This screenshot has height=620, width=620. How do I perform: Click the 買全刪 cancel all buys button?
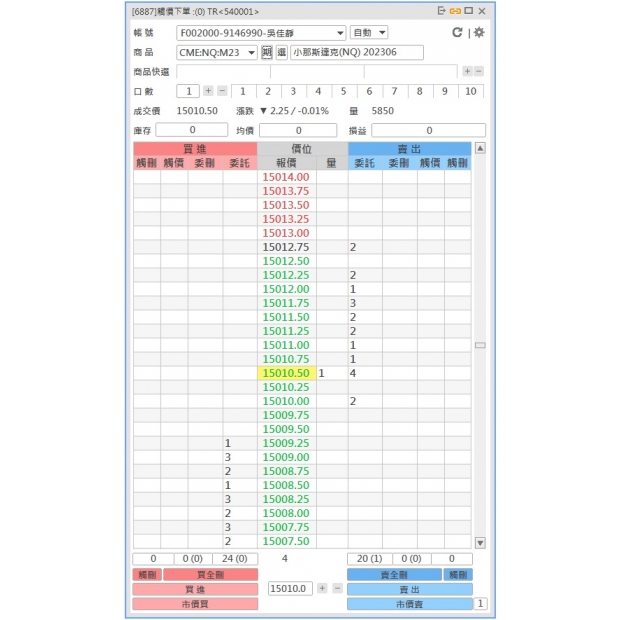point(210,575)
